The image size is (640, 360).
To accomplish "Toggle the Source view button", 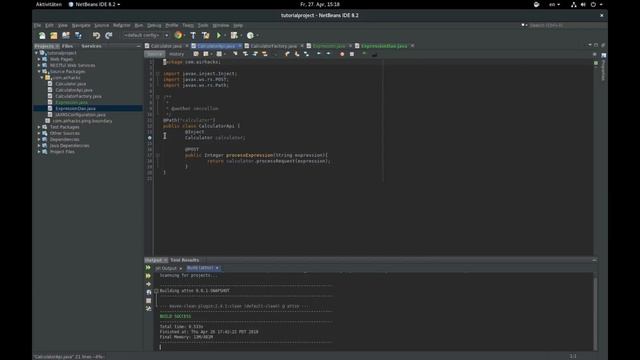I will 155,54.
